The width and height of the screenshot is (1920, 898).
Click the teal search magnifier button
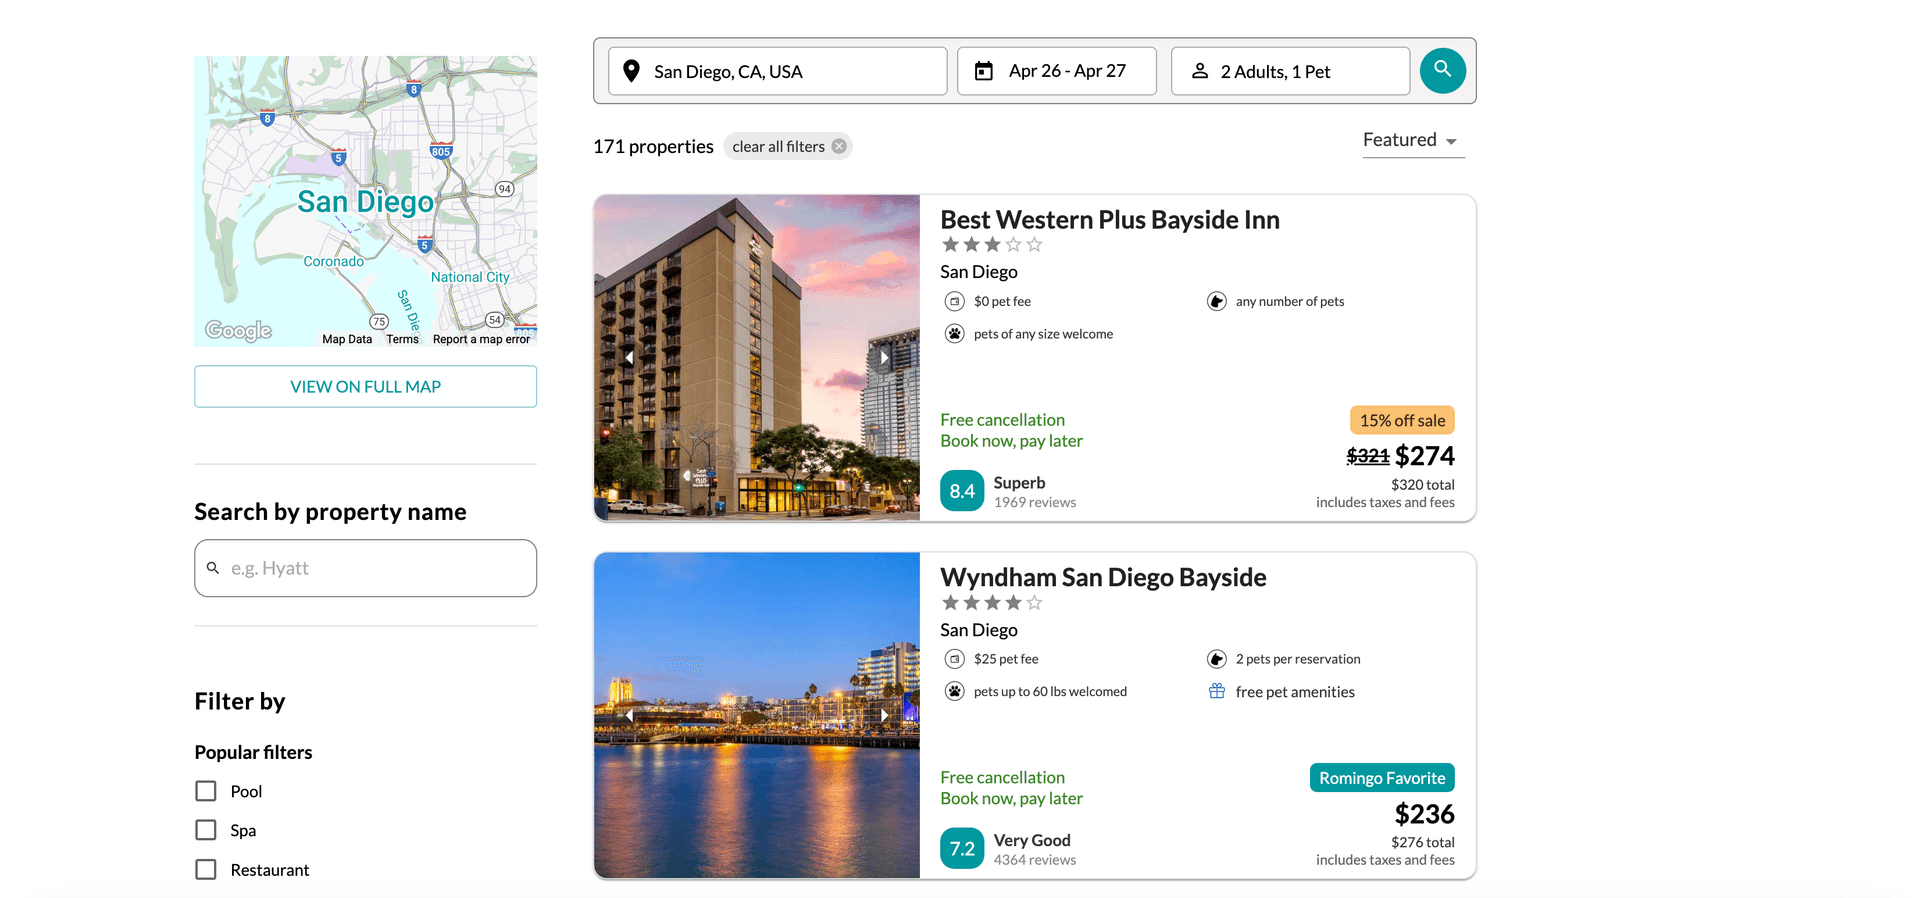coord(1442,70)
